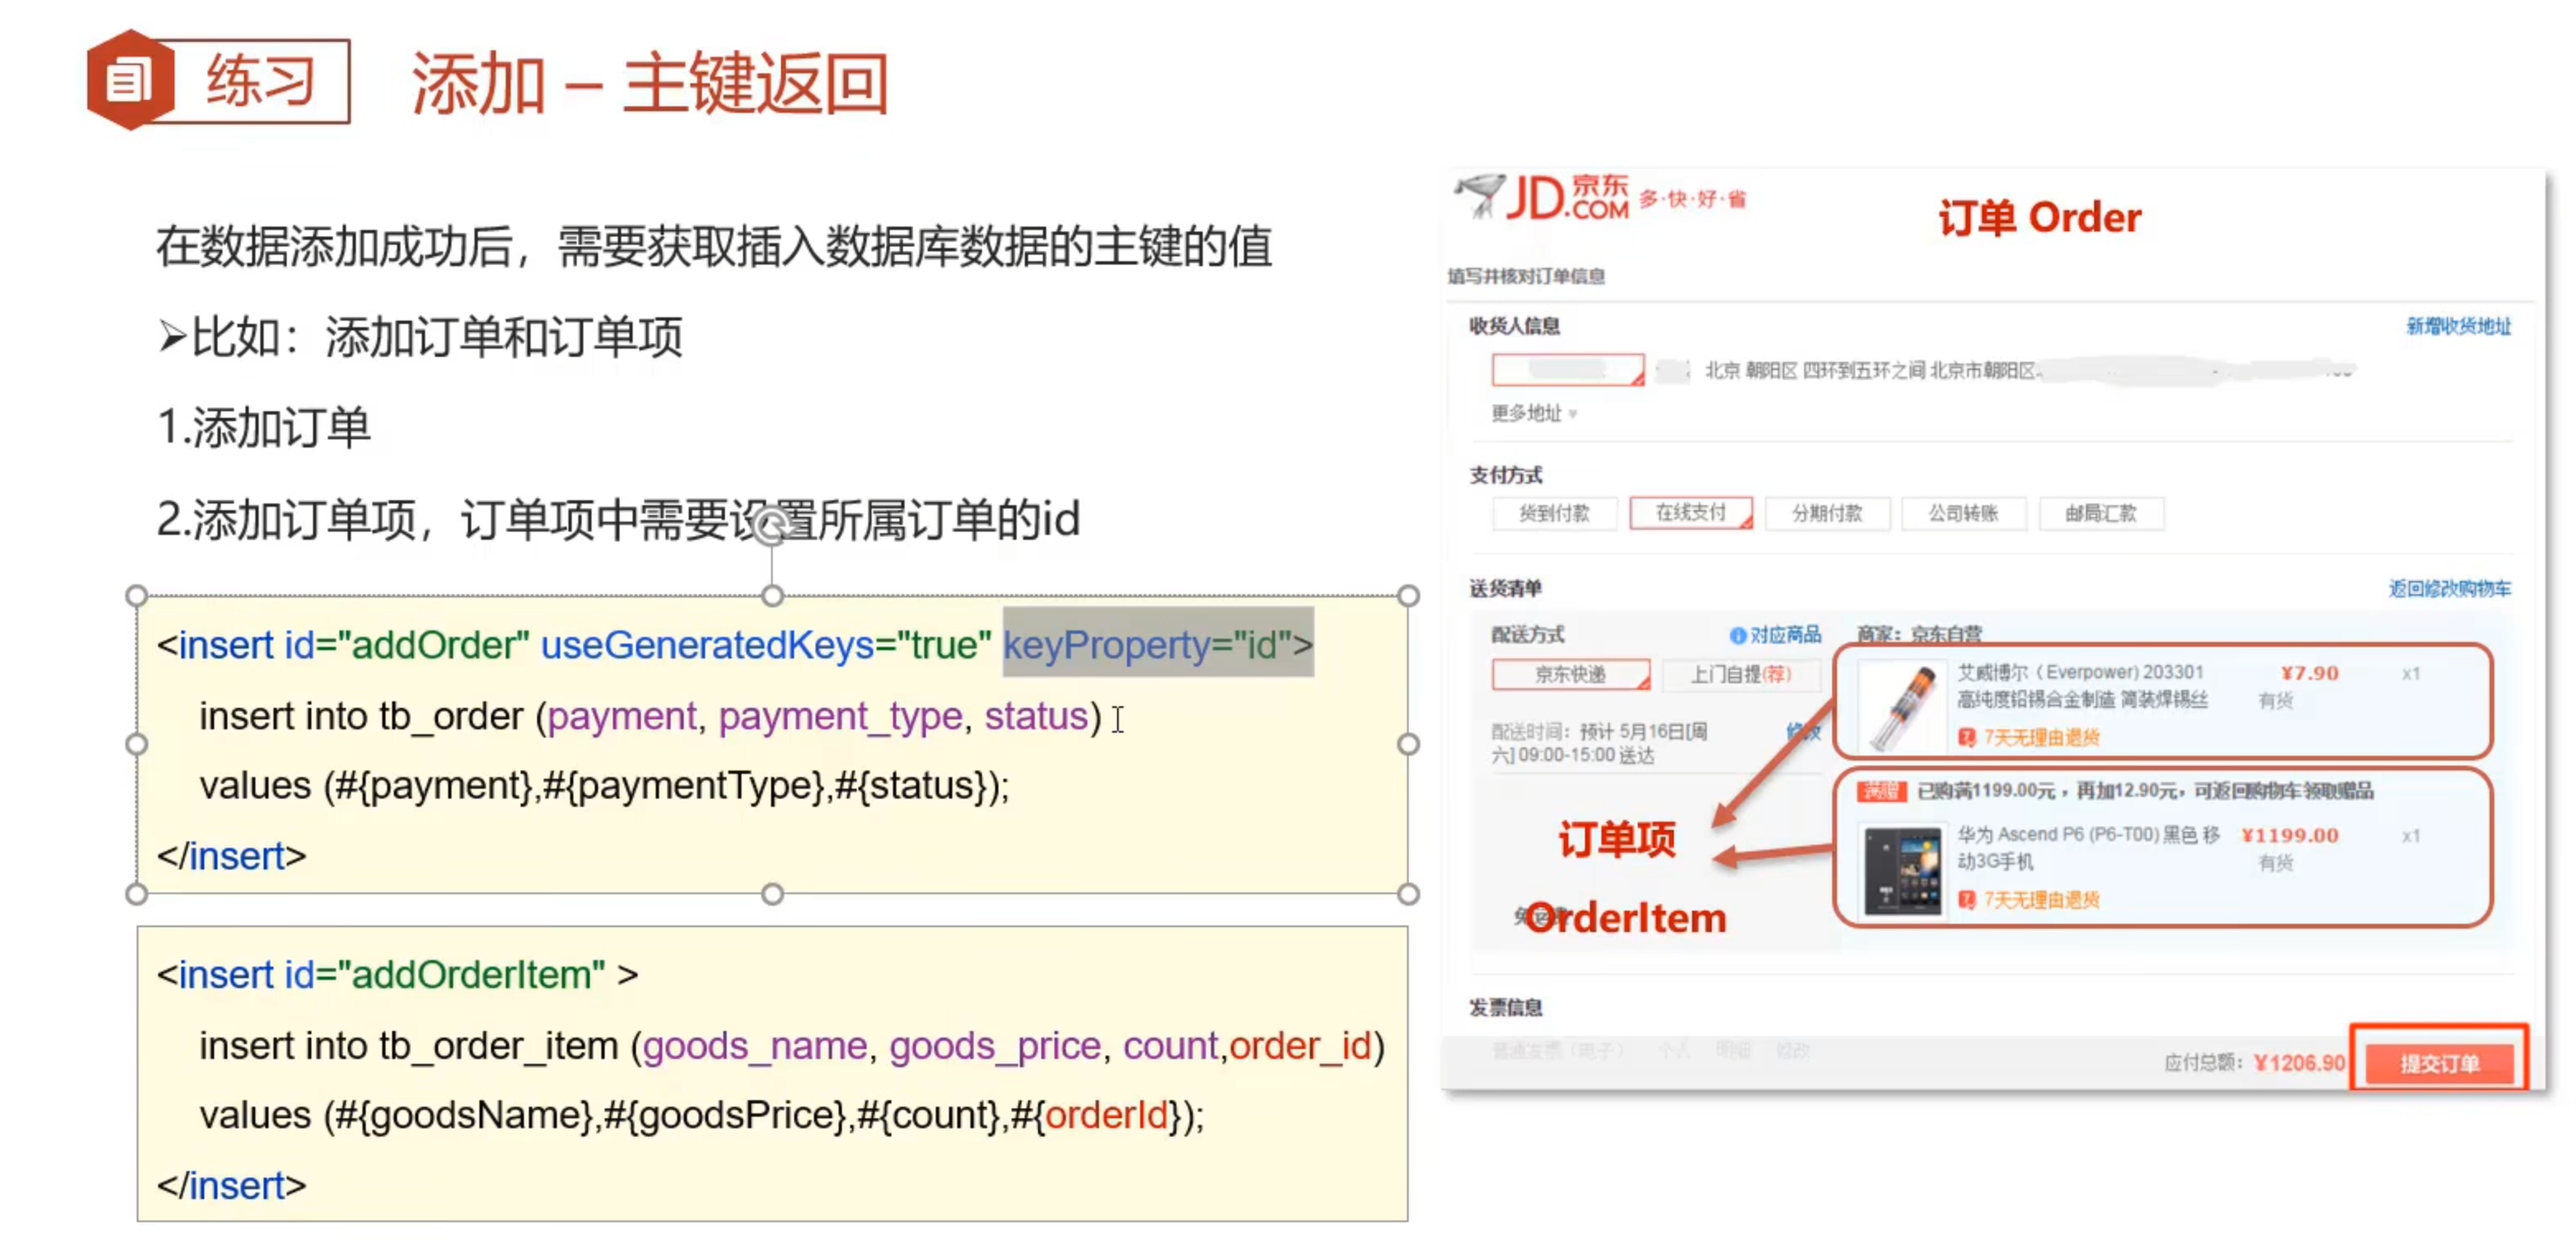Click the insert id="addOrderItem" line
The height and width of the screenshot is (1251, 2576).
tap(397, 974)
